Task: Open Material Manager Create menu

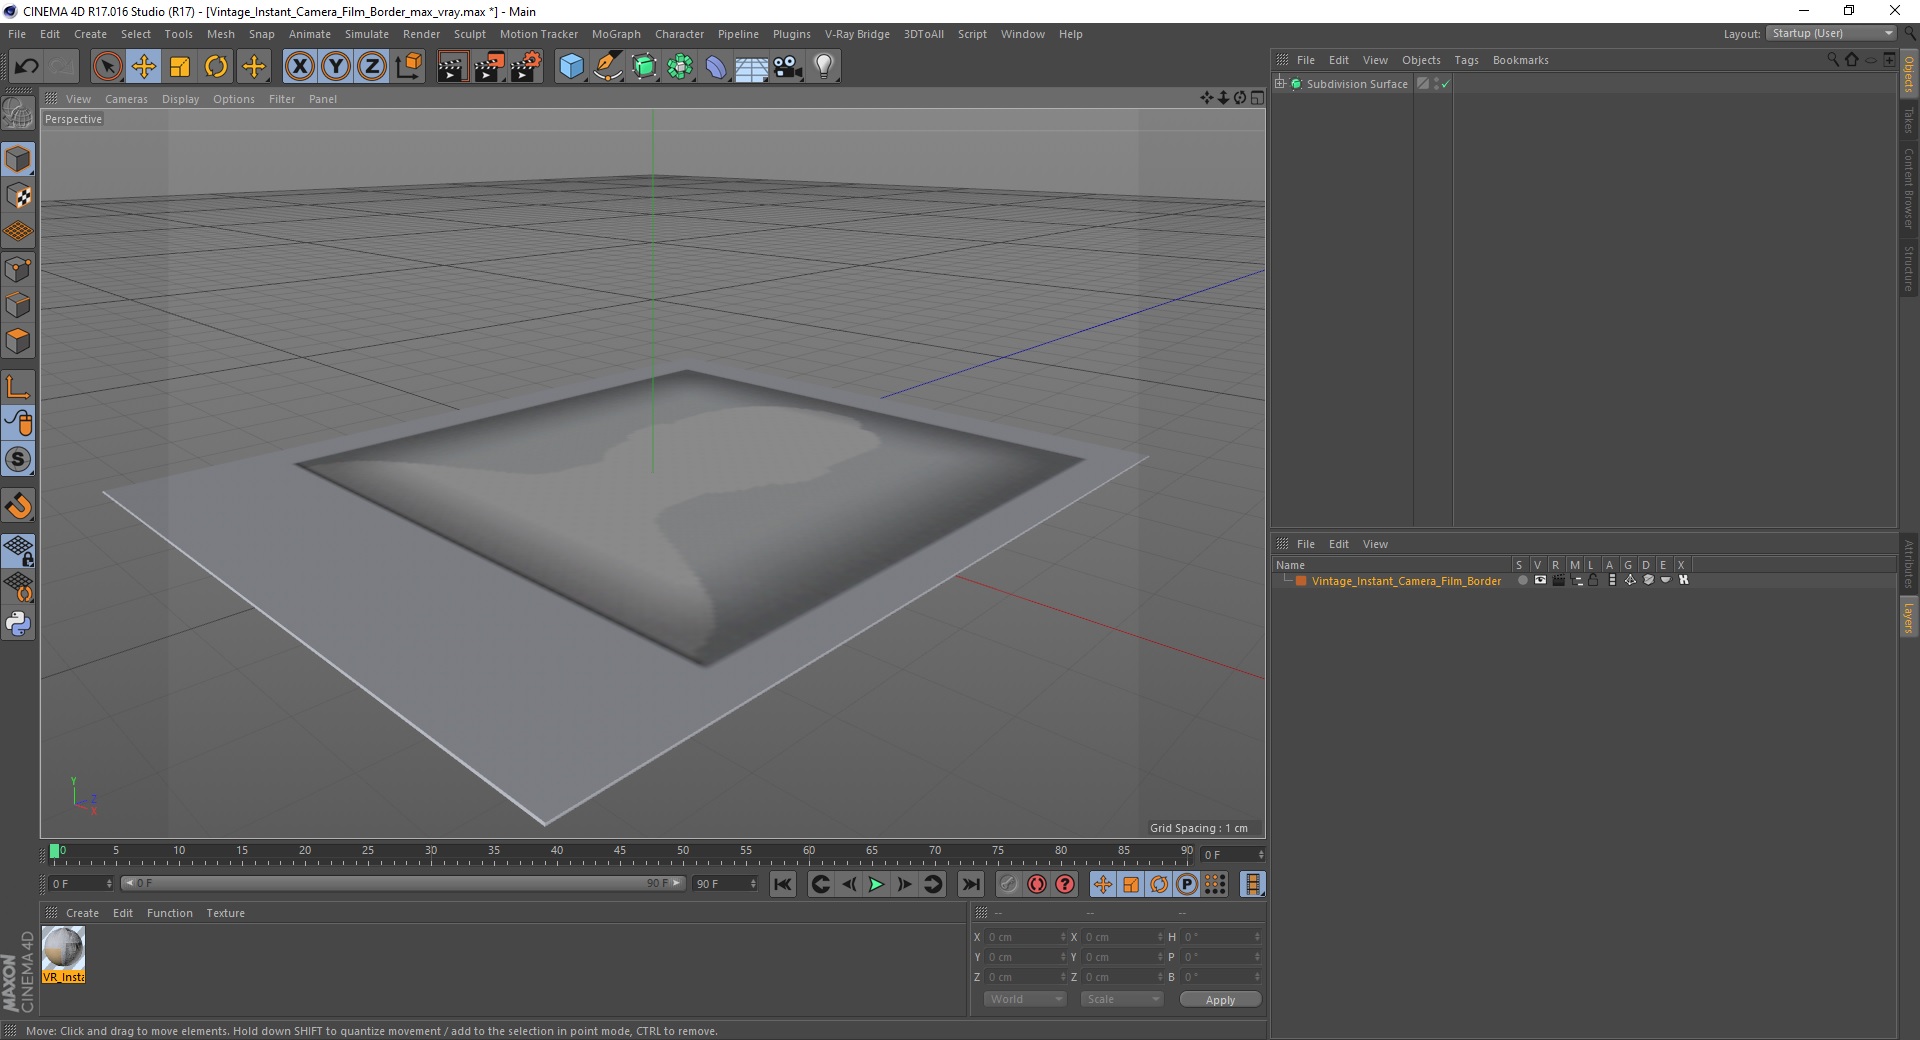Action: pos(82,913)
